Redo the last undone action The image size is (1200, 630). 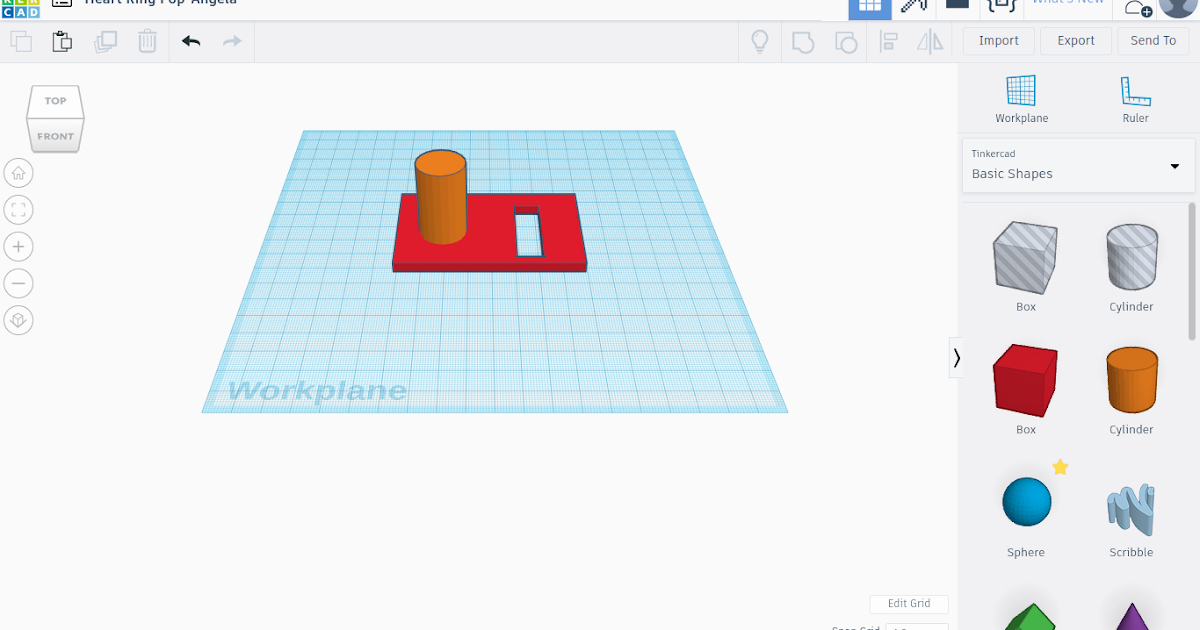tap(232, 41)
